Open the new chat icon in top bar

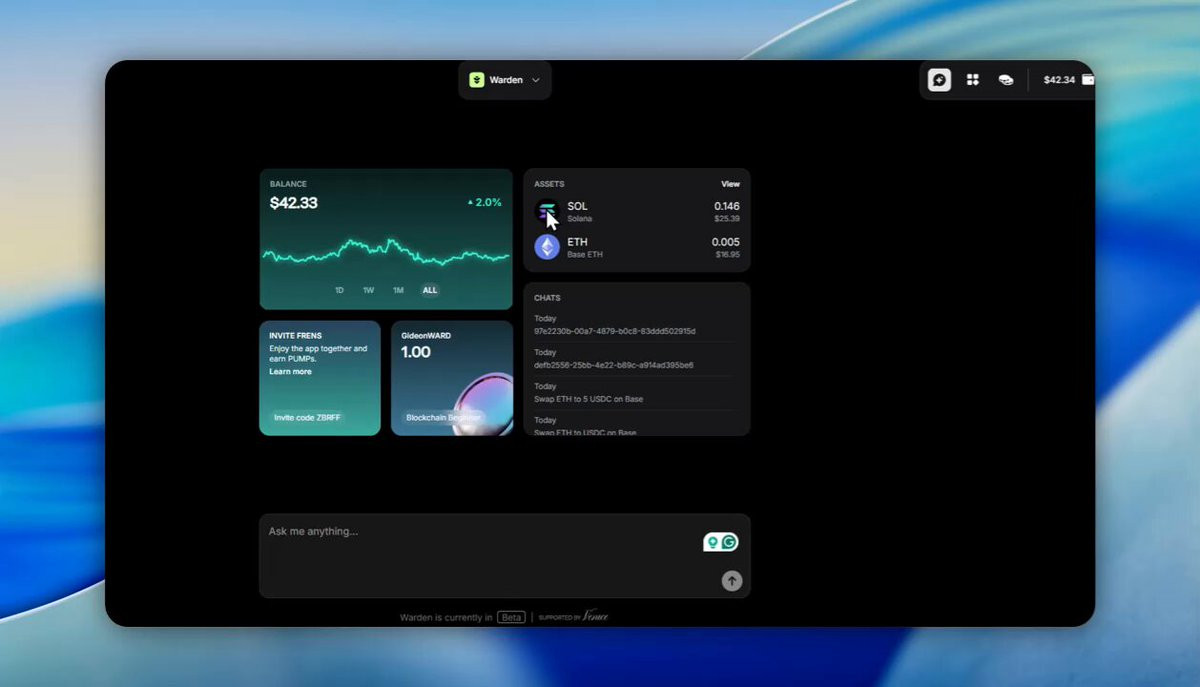point(939,80)
